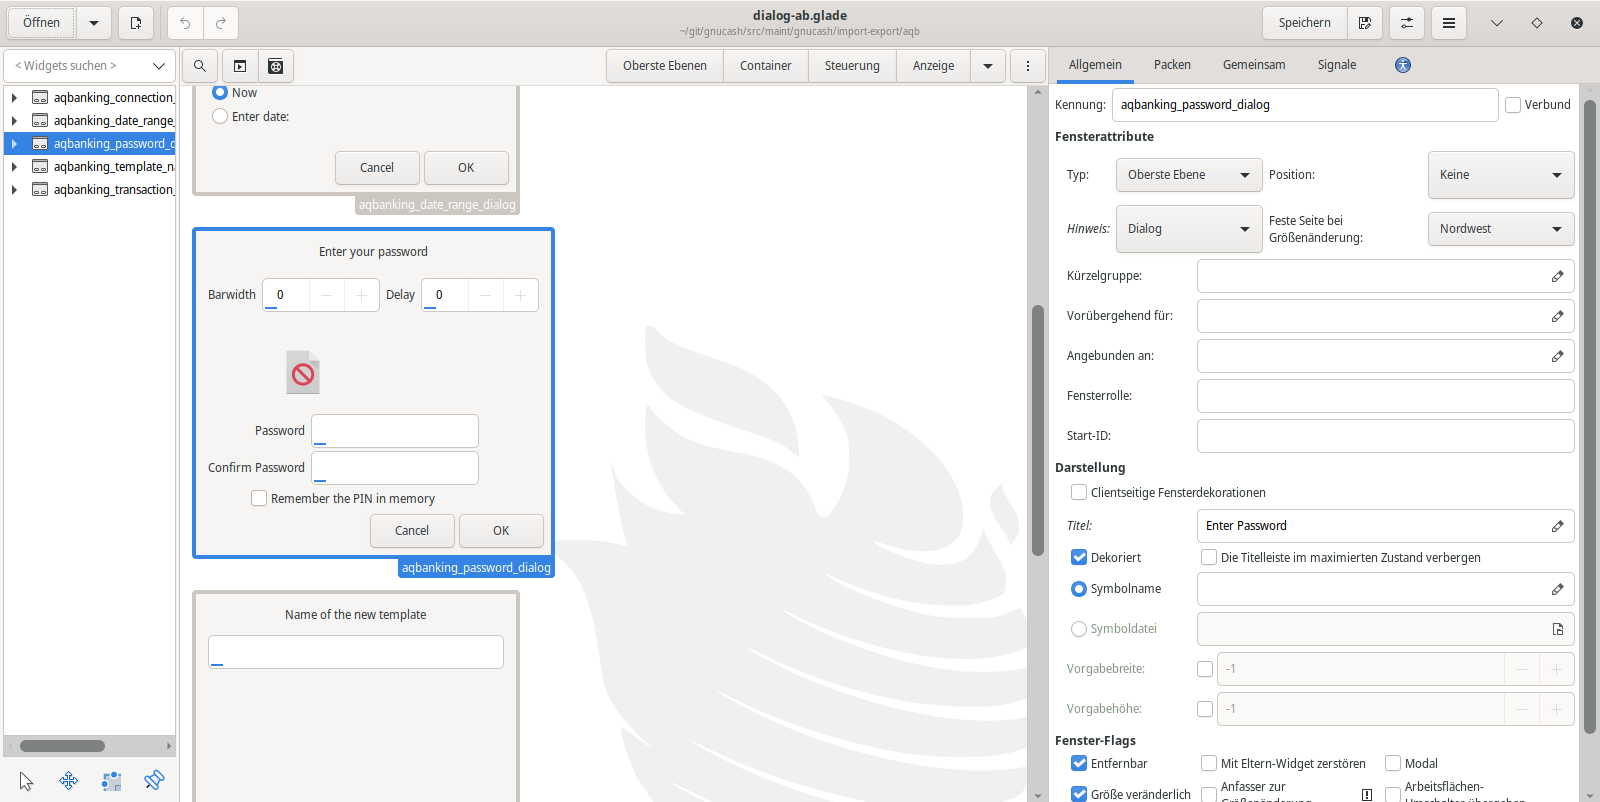The image size is (1600, 802).
Task: Select the Now radio button
Action: (x=220, y=93)
